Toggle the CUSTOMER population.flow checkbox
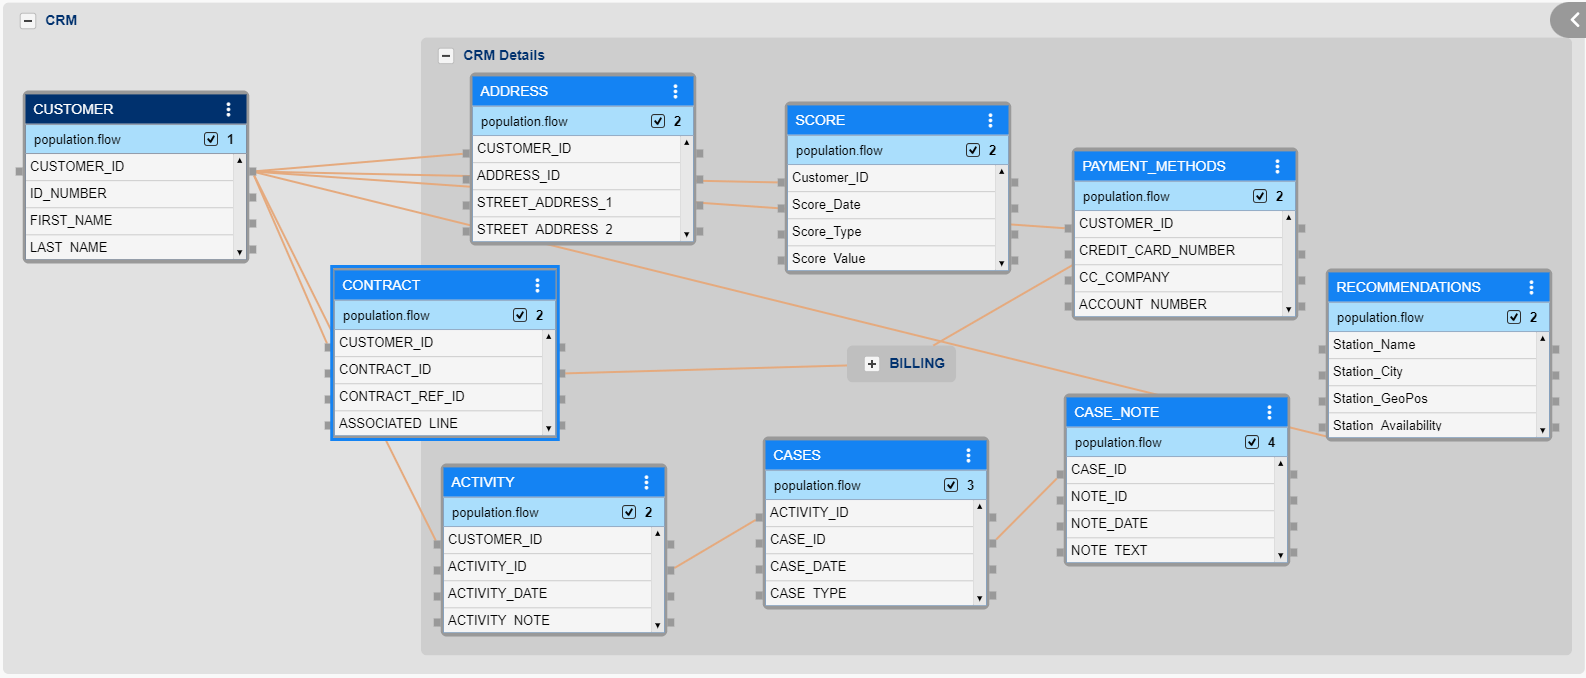The image size is (1586, 678). click(x=211, y=139)
